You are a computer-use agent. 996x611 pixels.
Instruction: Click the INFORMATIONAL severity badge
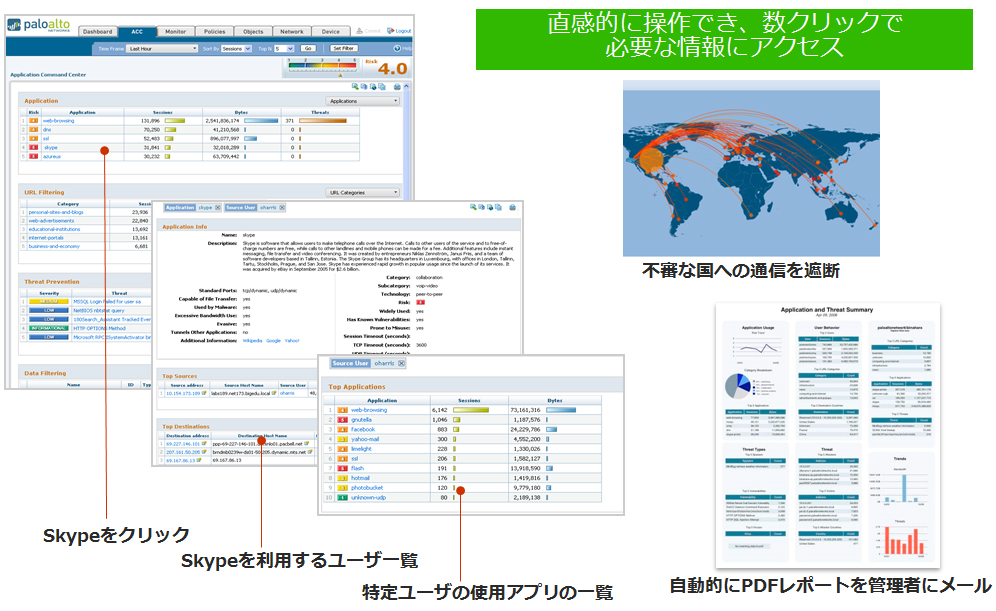48,328
